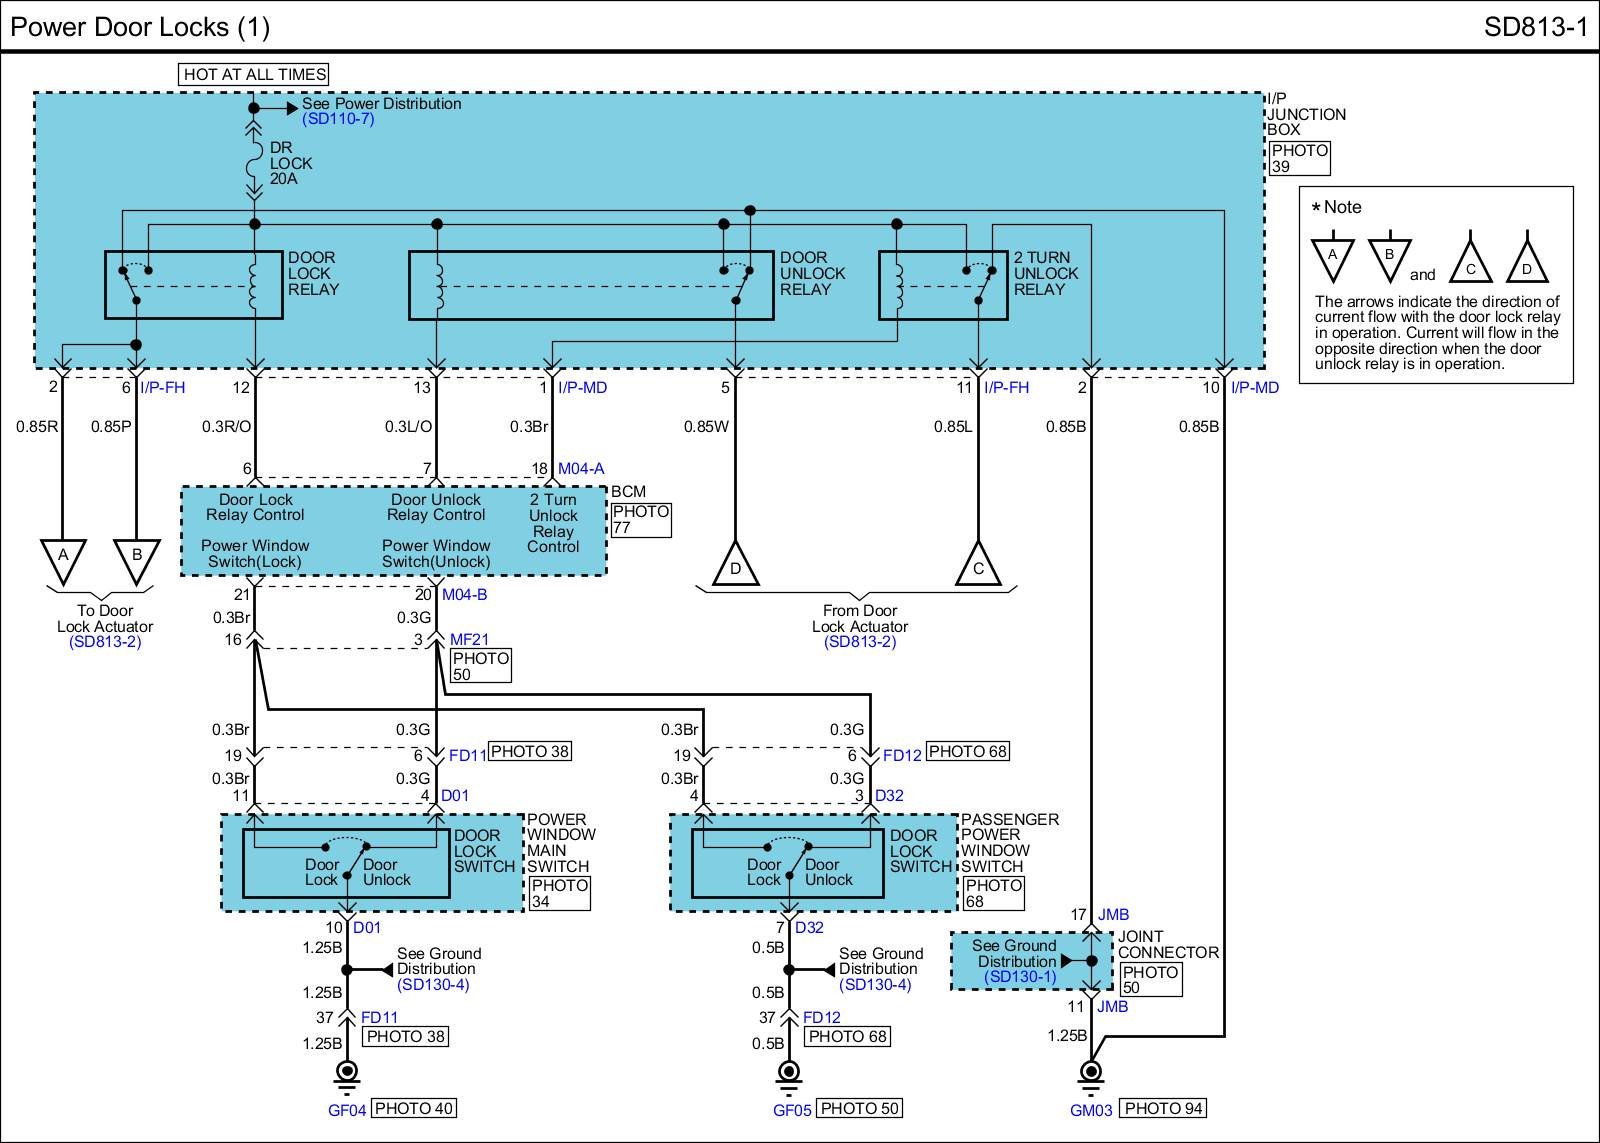Click the GF04 ground symbol

pyautogui.click(x=347, y=1073)
